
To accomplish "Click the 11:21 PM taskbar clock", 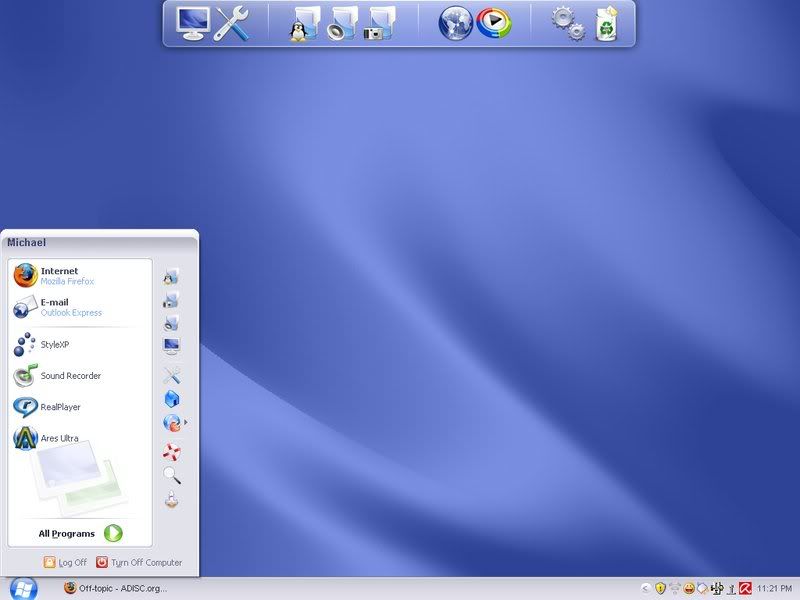I will click(774, 588).
